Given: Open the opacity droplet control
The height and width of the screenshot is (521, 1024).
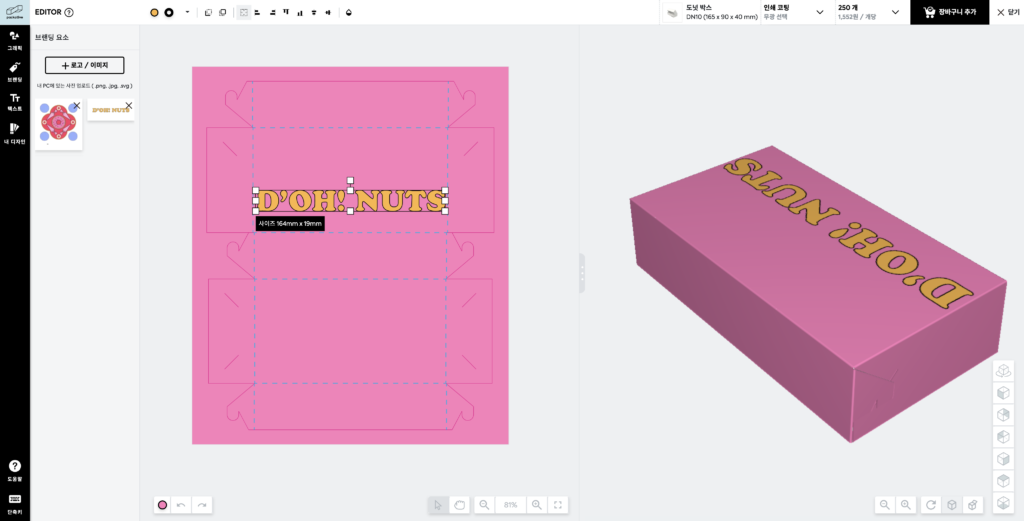Looking at the screenshot, I should [x=348, y=12].
